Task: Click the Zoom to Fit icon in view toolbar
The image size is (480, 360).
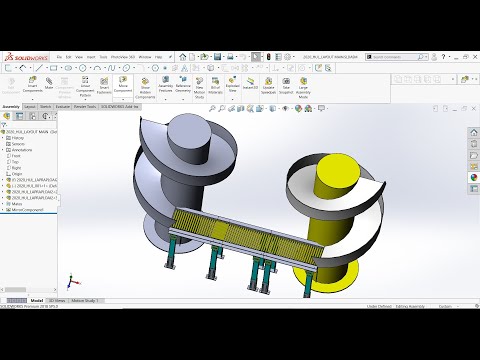Action: click(x=212, y=109)
